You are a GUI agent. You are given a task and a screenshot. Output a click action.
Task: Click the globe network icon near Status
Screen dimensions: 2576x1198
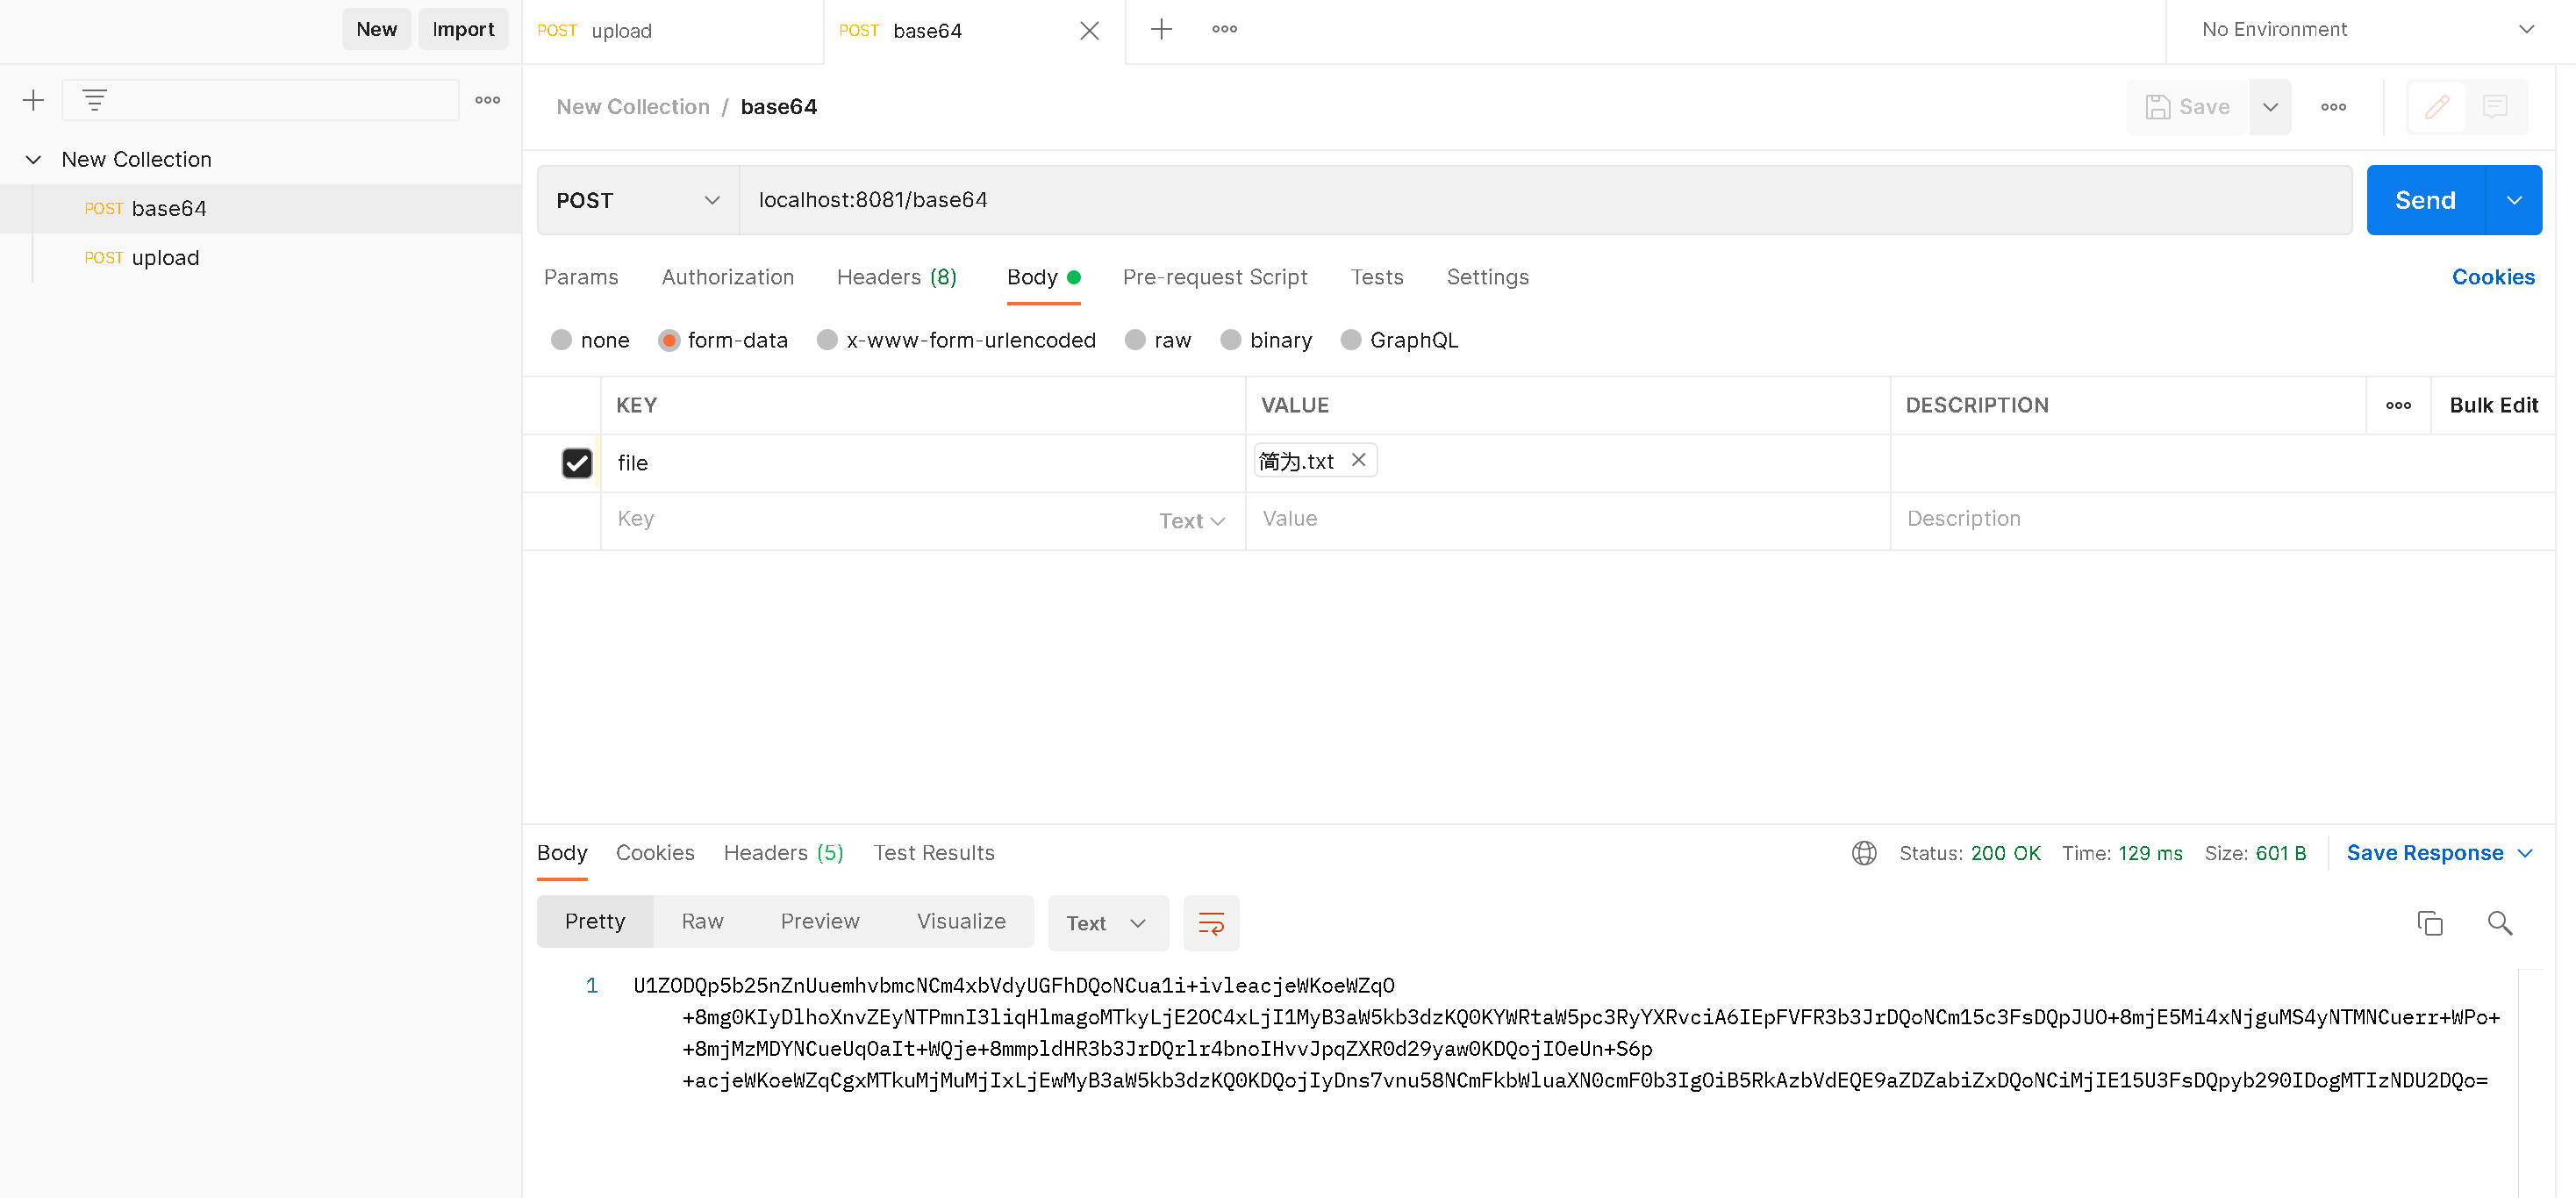tap(1863, 853)
